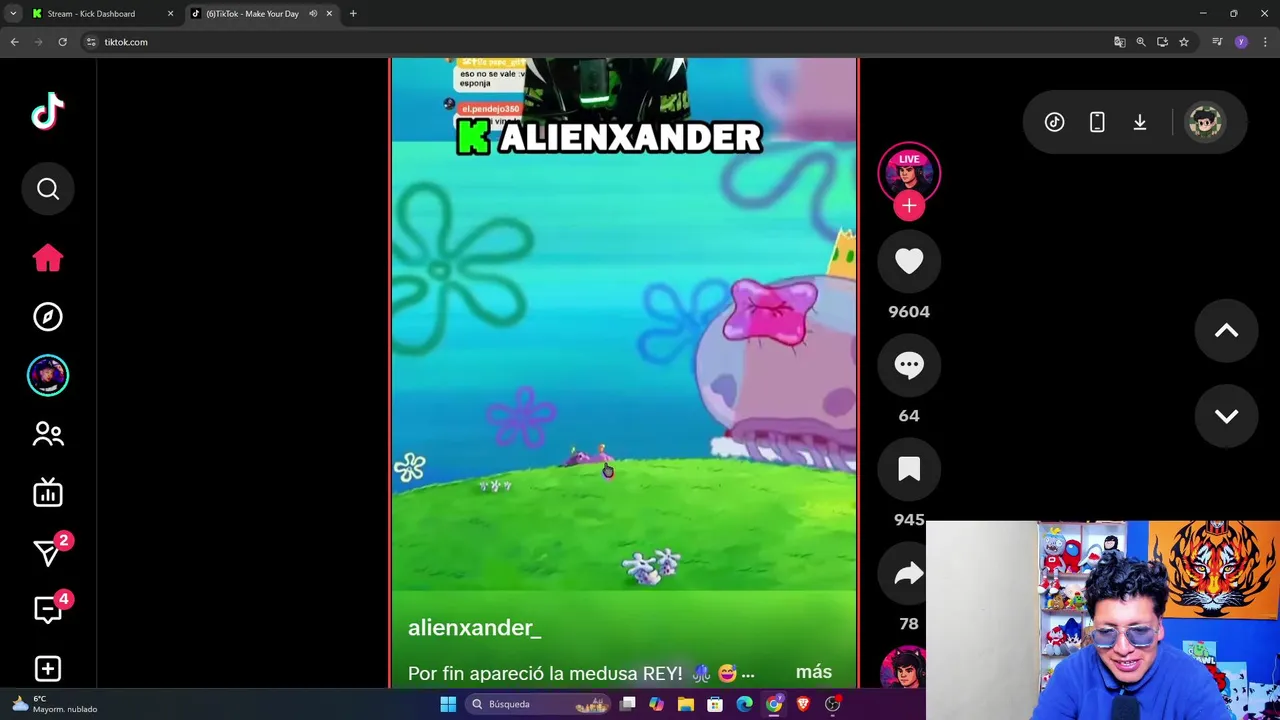The height and width of the screenshot is (720, 1280).
Task: Click the Upload plus icon in sidebar
Action: (48, 668)
